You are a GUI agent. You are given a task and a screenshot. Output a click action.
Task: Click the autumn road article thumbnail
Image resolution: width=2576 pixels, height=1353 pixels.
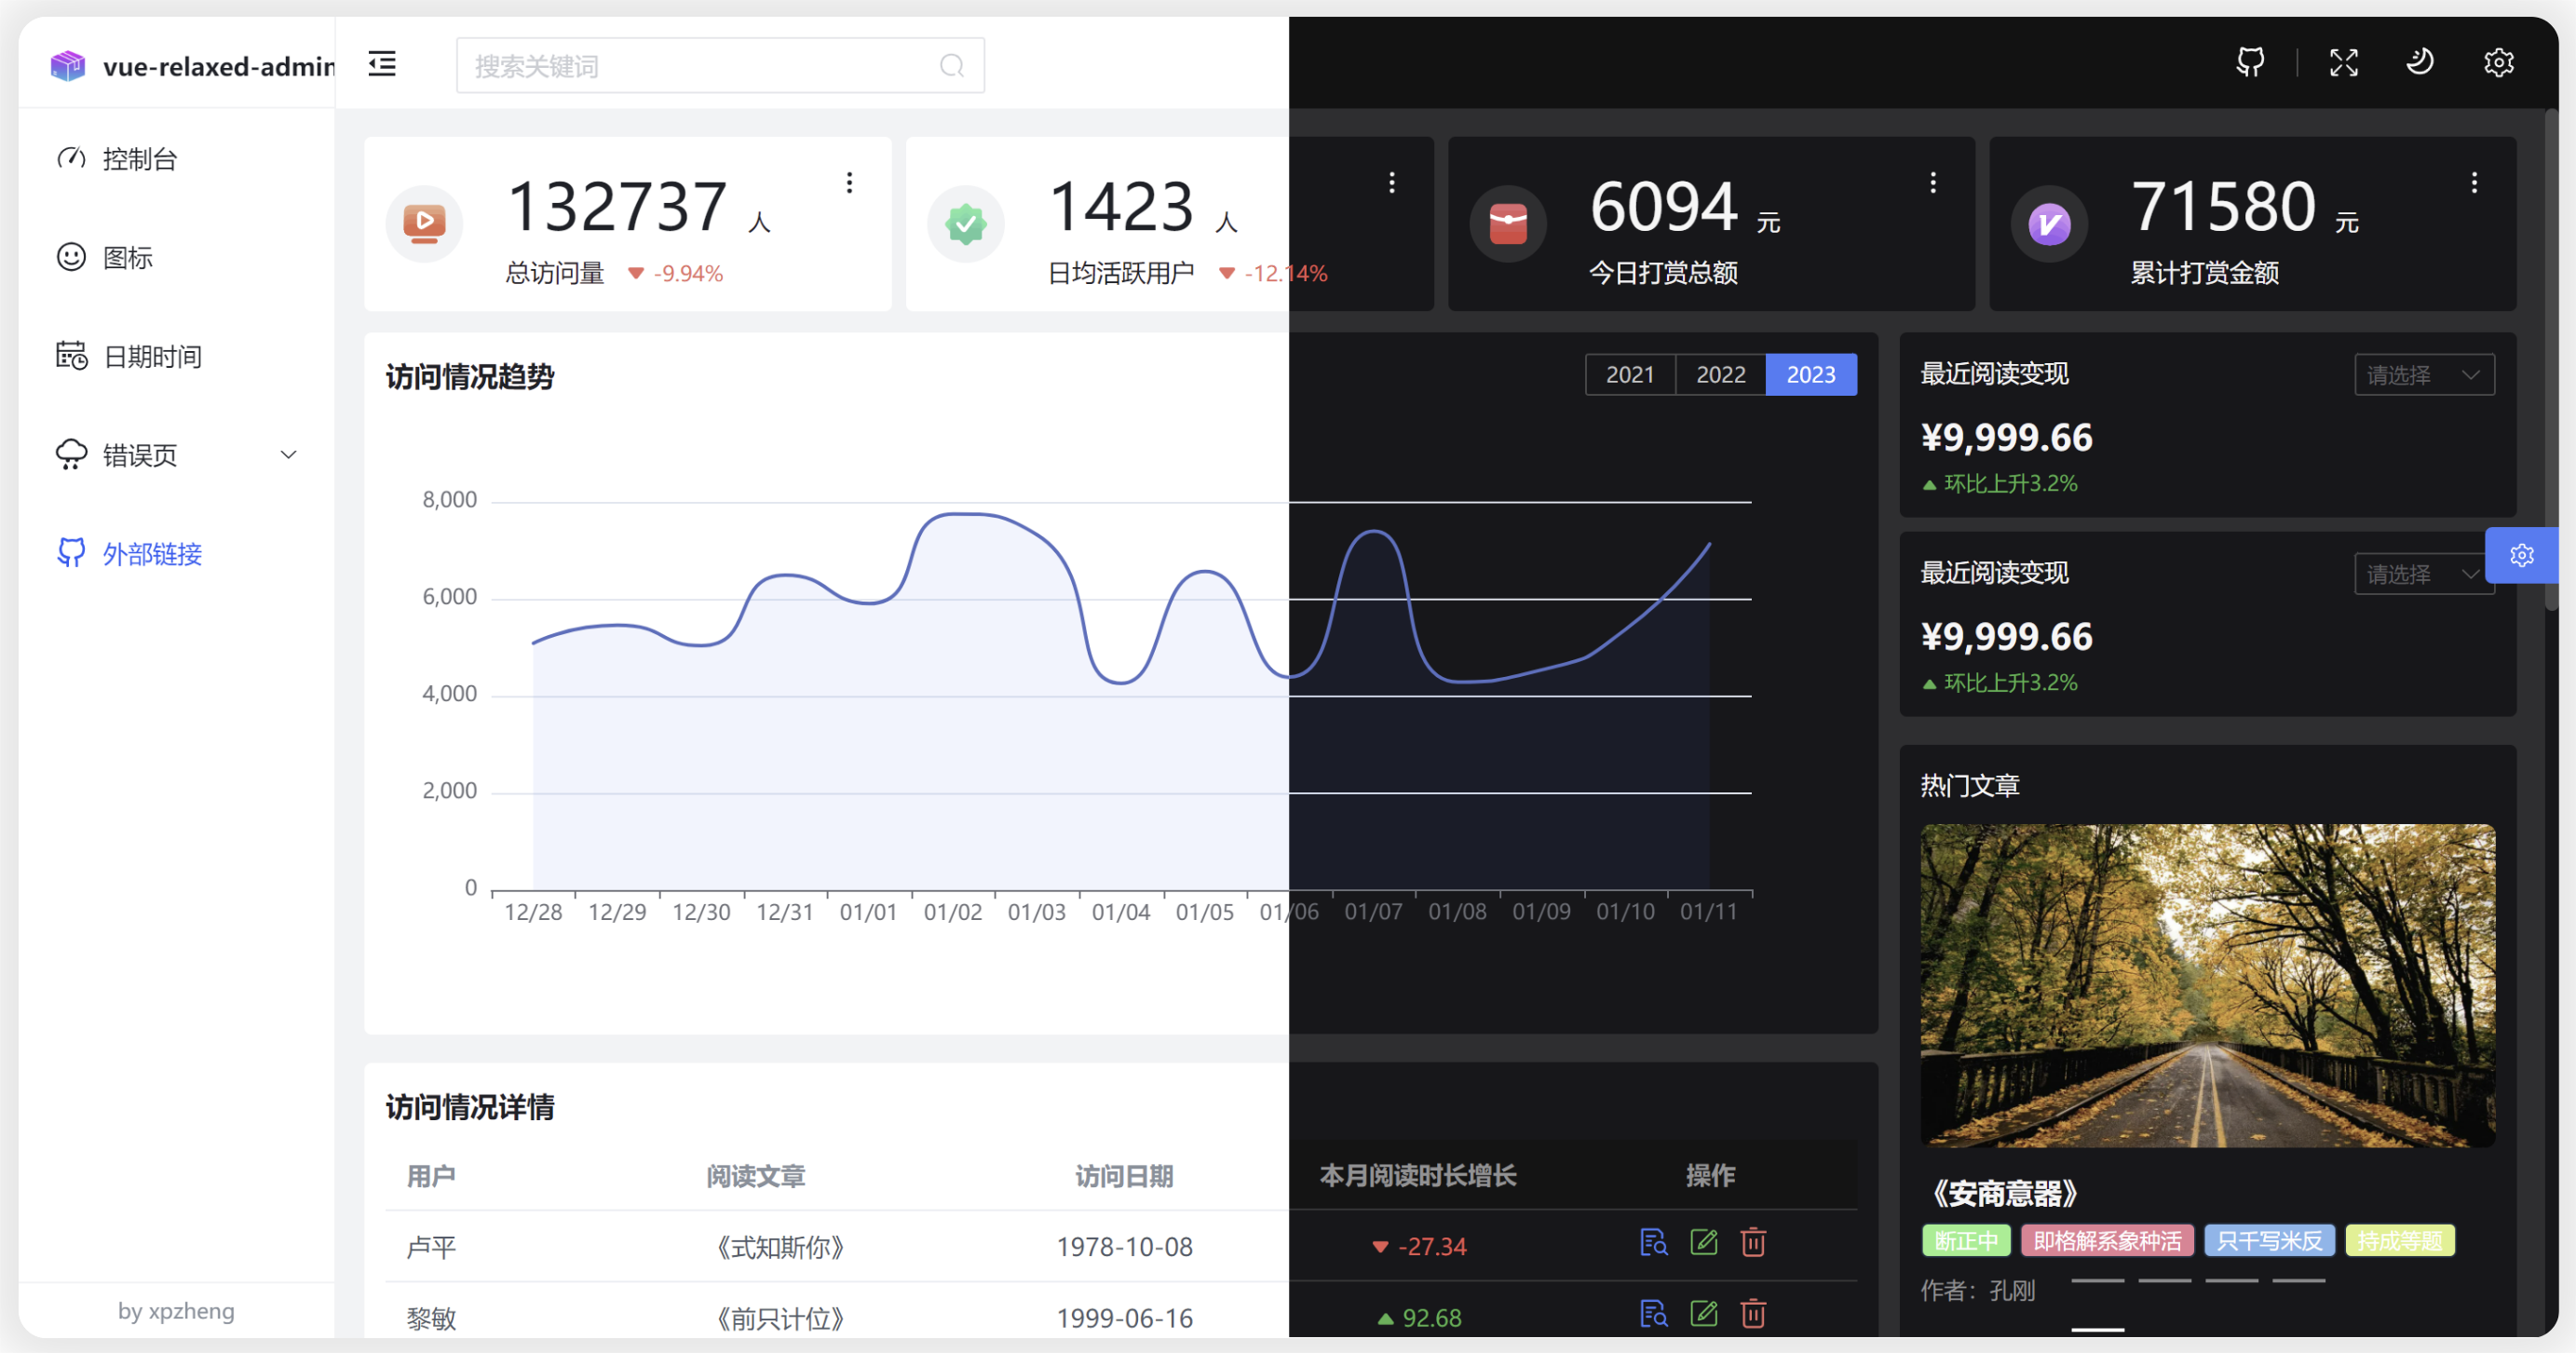coord(2207,985)
